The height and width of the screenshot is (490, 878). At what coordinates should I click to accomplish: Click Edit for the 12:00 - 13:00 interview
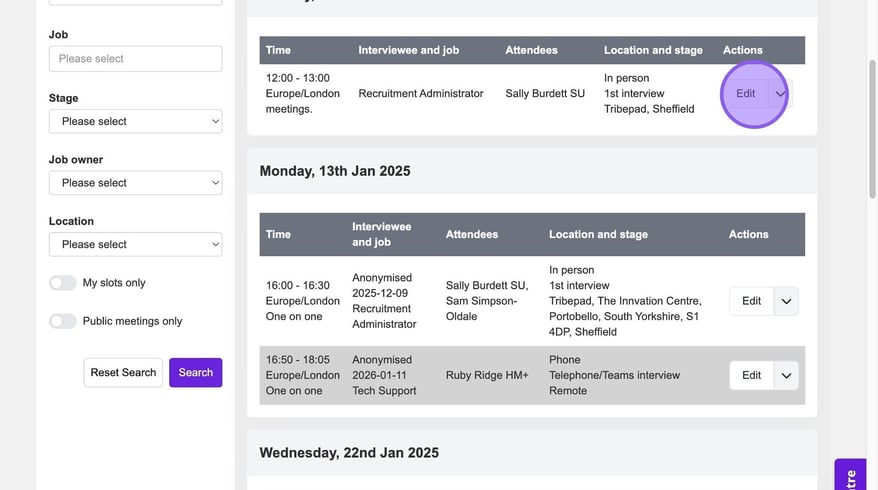(745, 94)
